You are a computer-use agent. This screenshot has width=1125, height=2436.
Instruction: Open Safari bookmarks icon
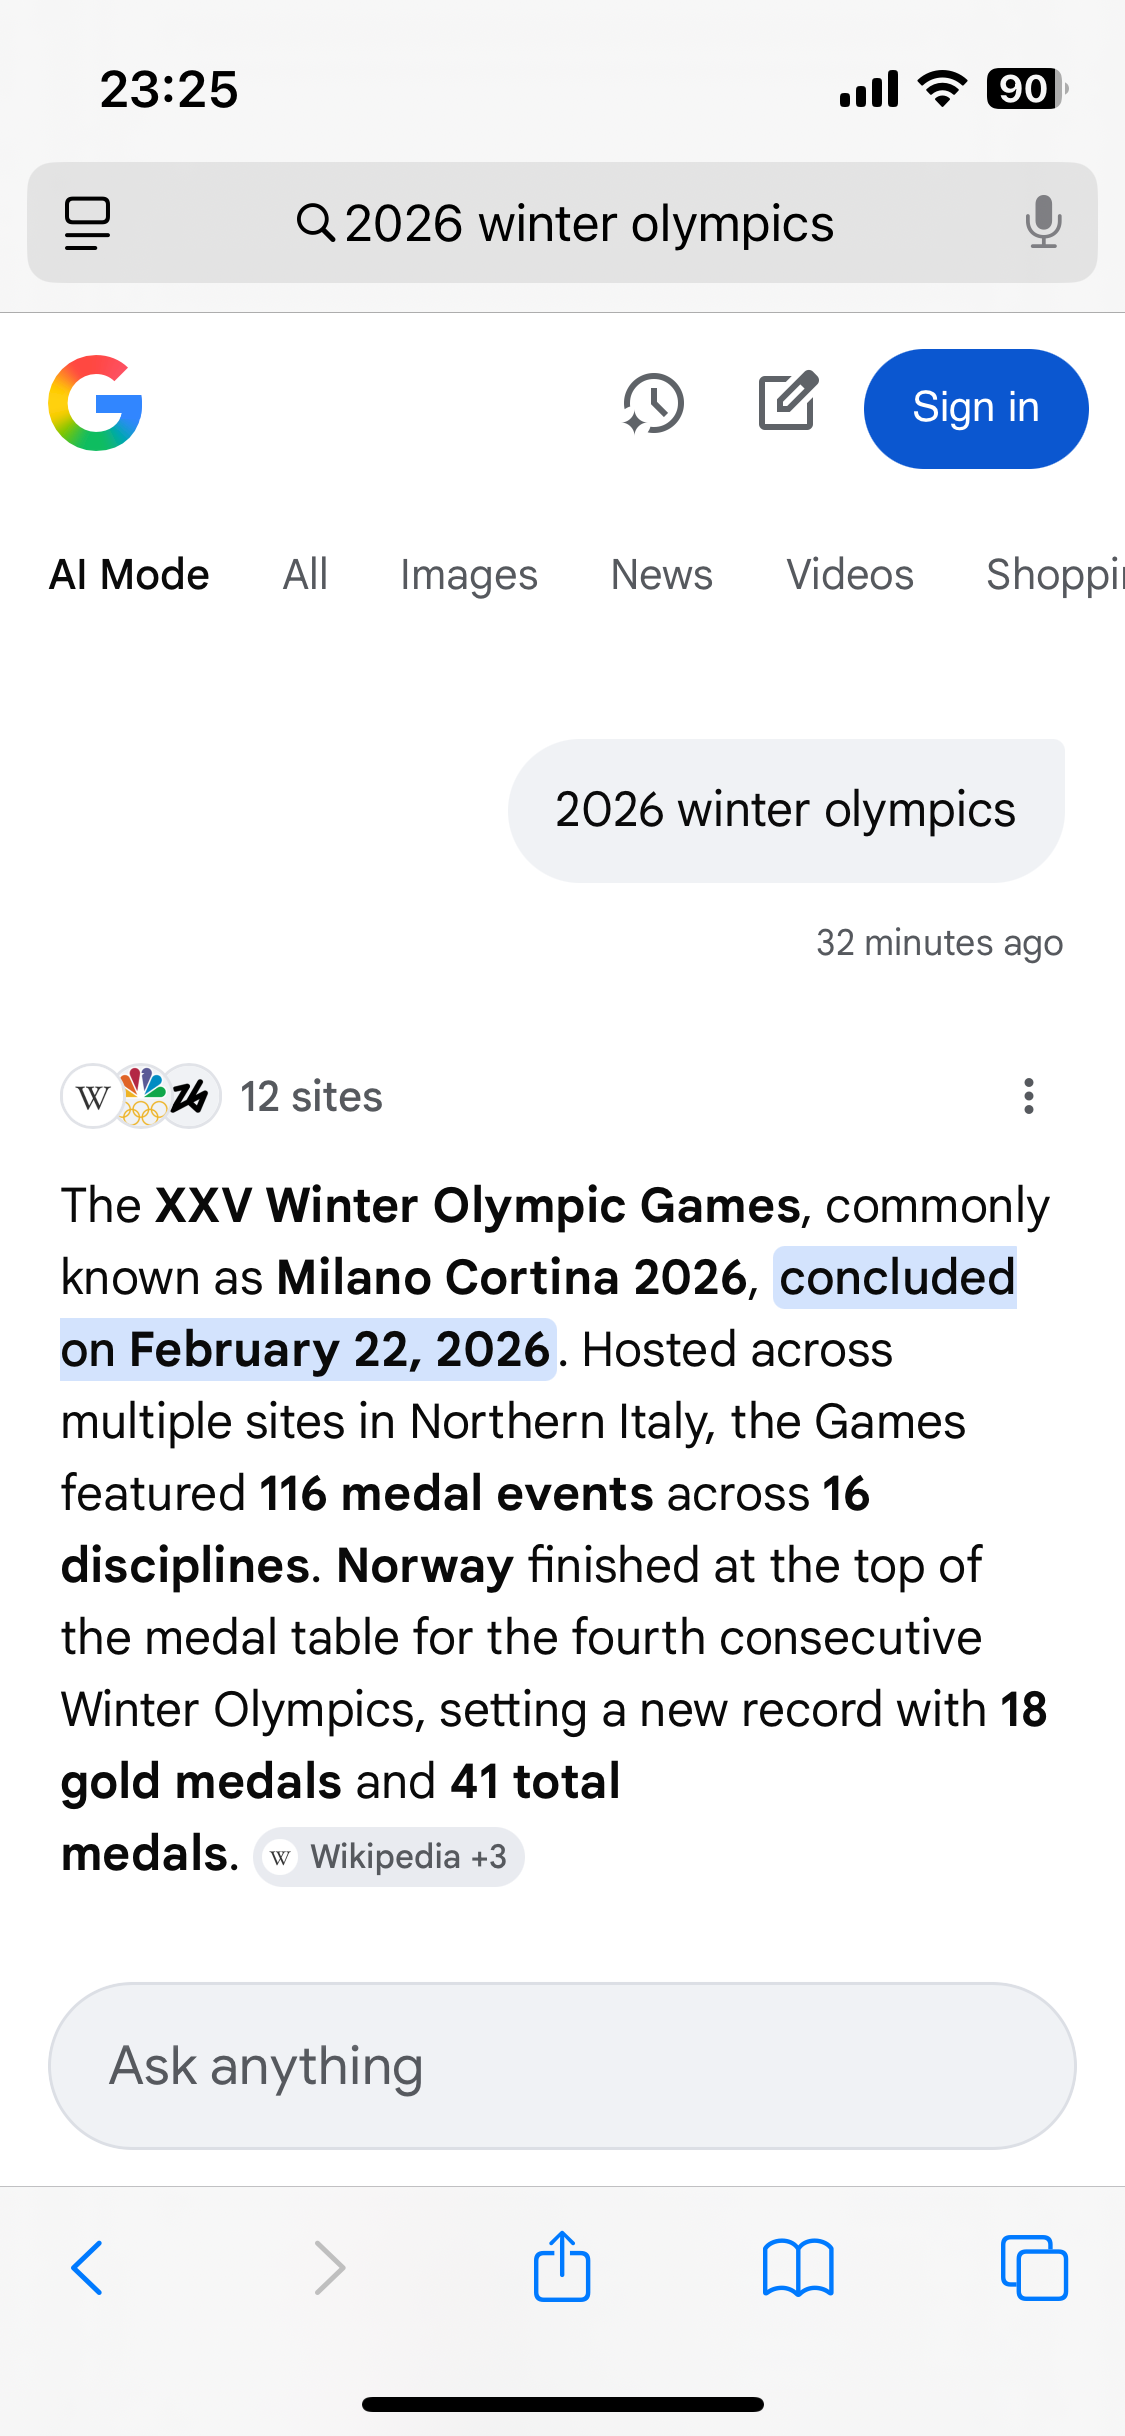[x=797, y=2267]
